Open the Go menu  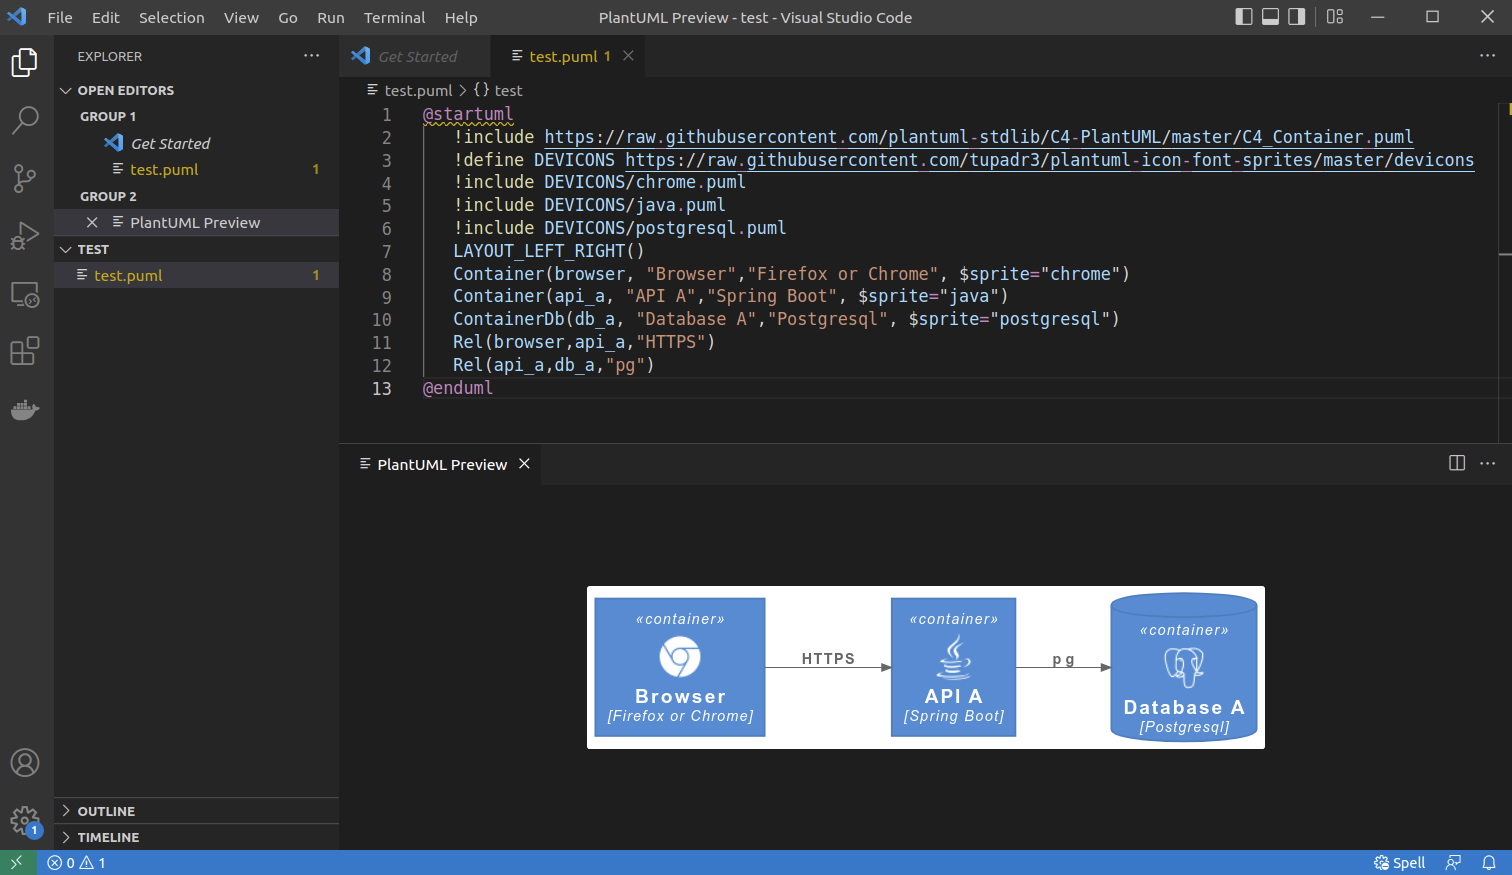[x=288, y=17]
